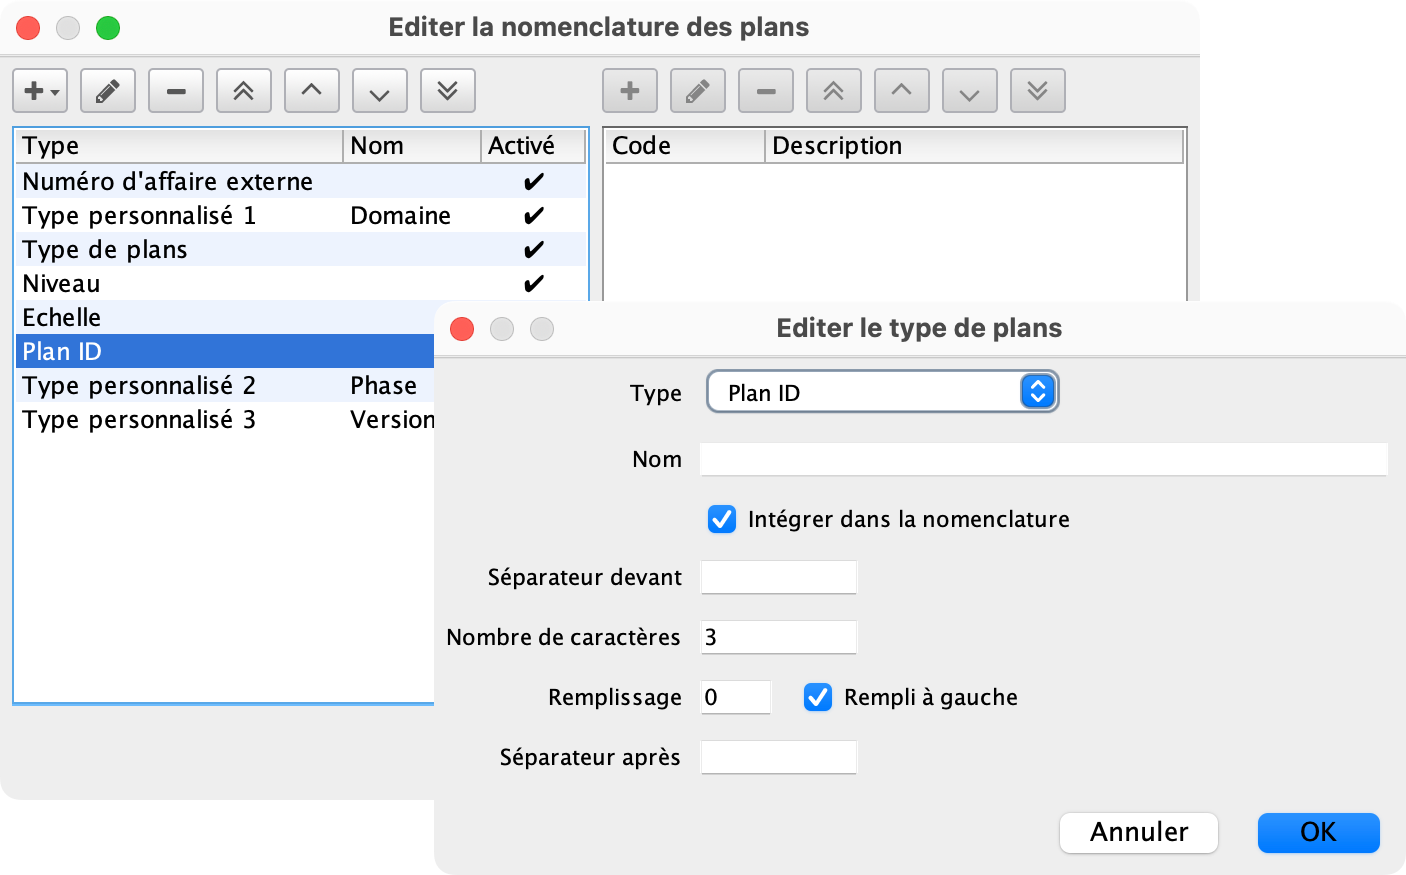This screenshot has width=1406, height=875.
Task: Click the Phase name cell
Action: point(384,385)
